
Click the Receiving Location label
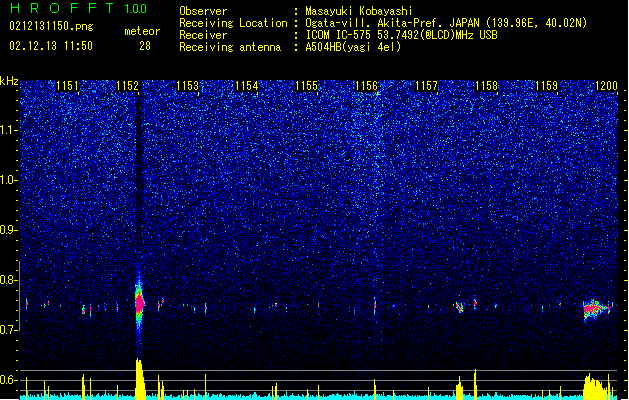(x=233, y=23)
